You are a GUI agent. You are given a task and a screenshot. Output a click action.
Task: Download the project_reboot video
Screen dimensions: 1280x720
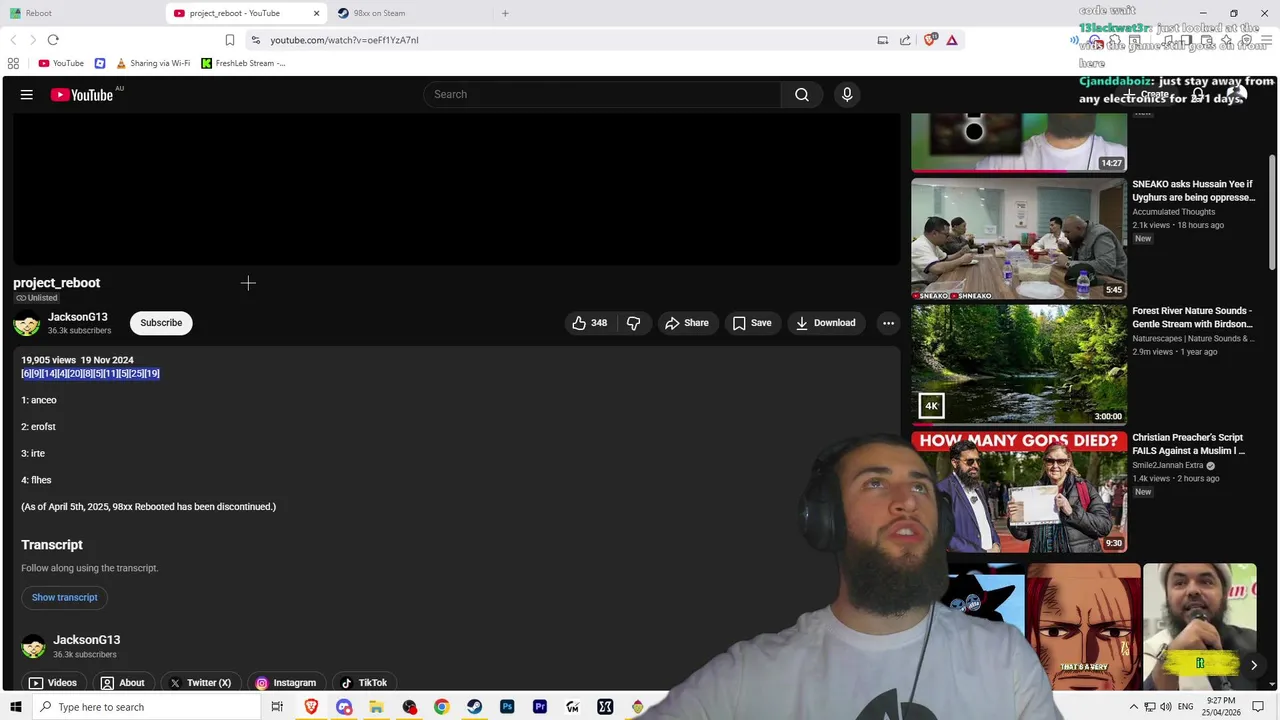coord(825,323)
